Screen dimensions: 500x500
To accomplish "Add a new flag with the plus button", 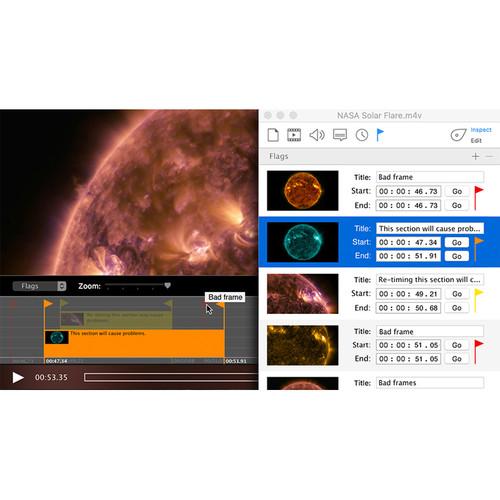I will click(x=476, y=156).
